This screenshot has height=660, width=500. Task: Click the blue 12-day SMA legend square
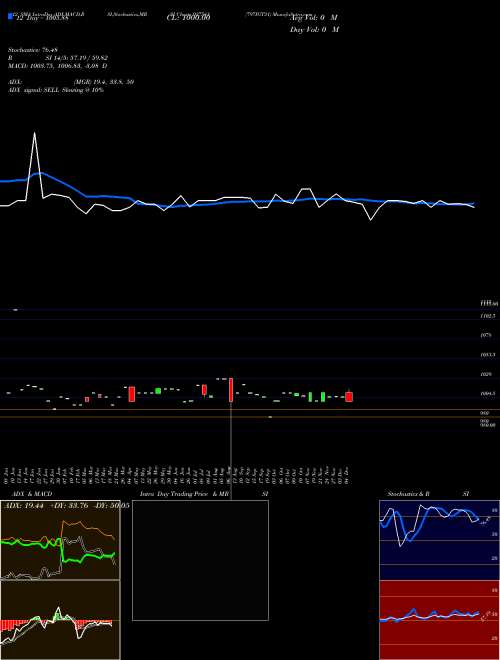(x=11, y=17)
